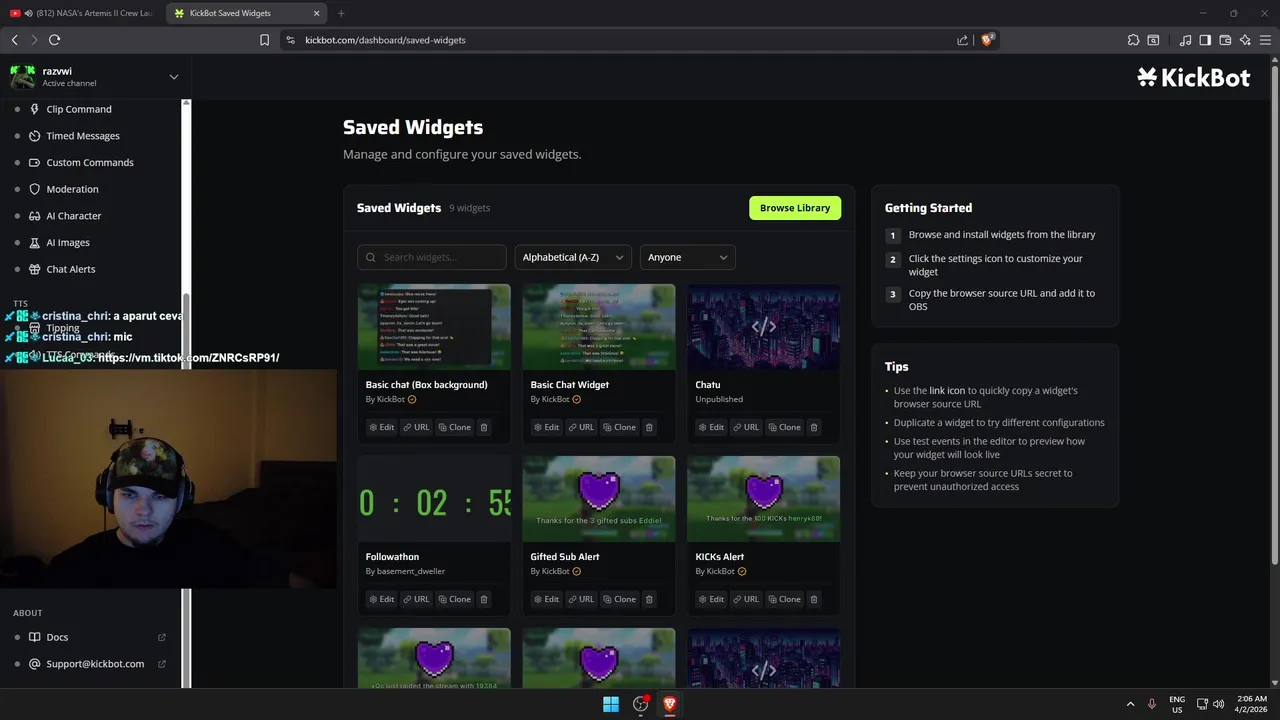The width and height of the screenshot is (1280, 720).
Task: Open the Brave playlist music note icon
Action: pos(1185,40)
